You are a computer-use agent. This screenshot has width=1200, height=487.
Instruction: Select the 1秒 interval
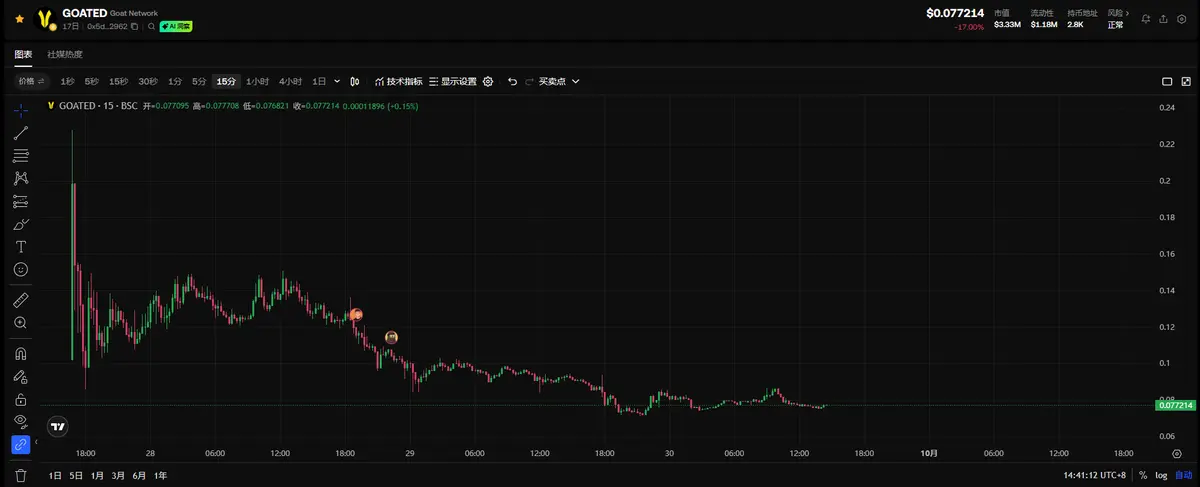pos(67,81)
